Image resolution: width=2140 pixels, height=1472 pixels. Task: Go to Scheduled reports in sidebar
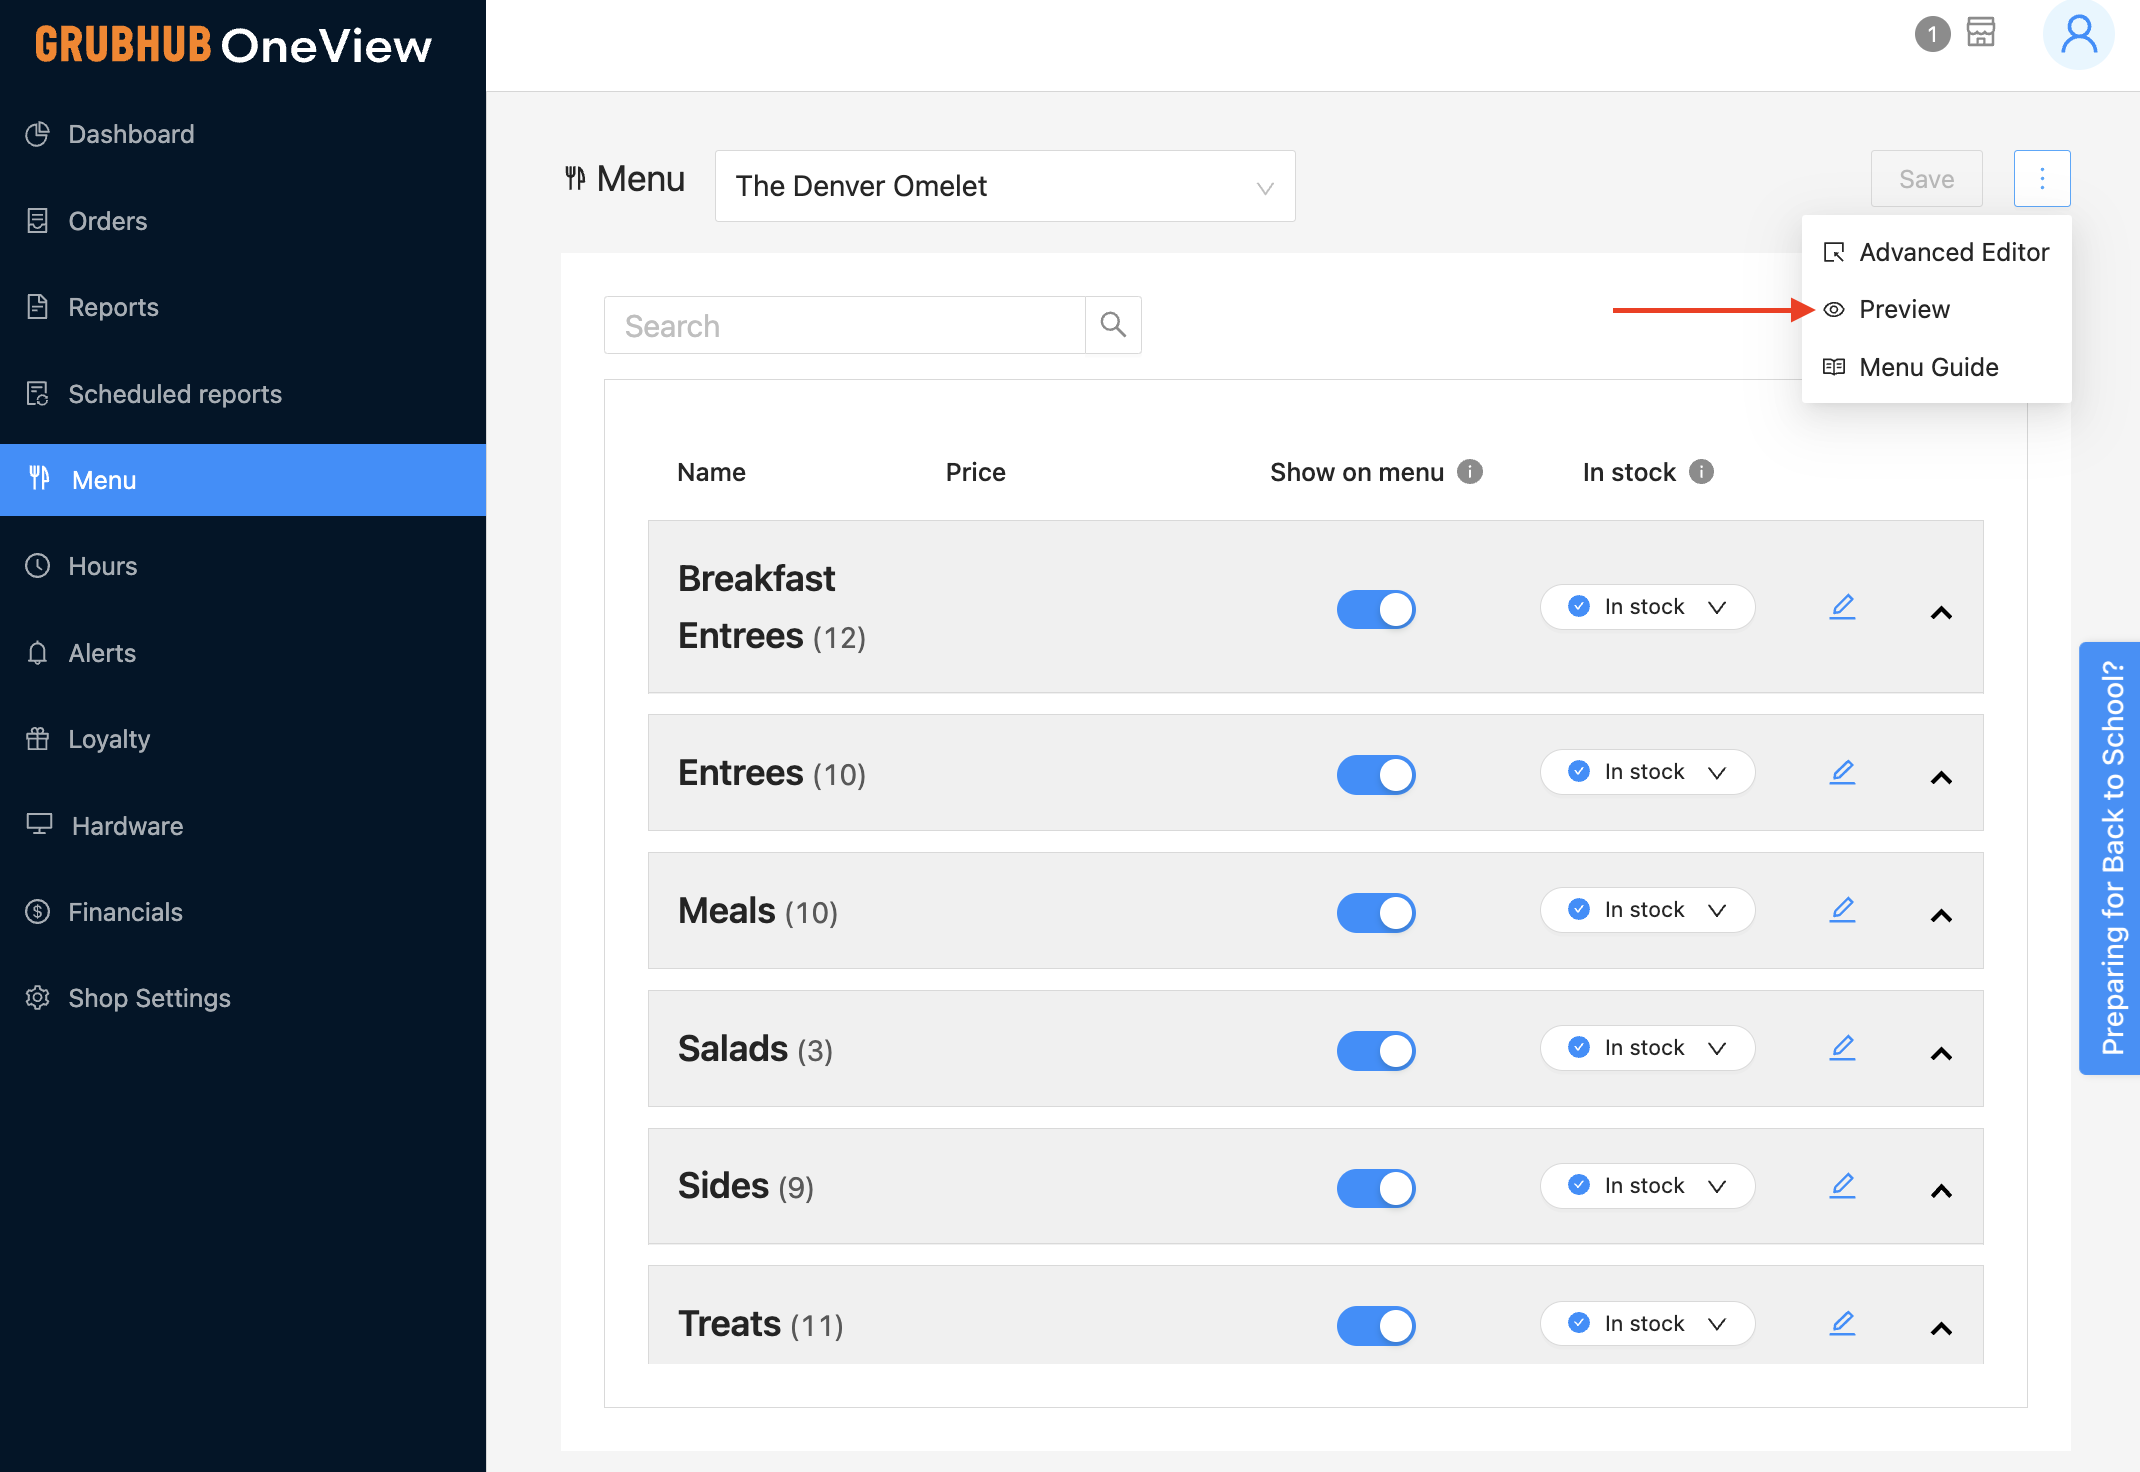(174, 394)
